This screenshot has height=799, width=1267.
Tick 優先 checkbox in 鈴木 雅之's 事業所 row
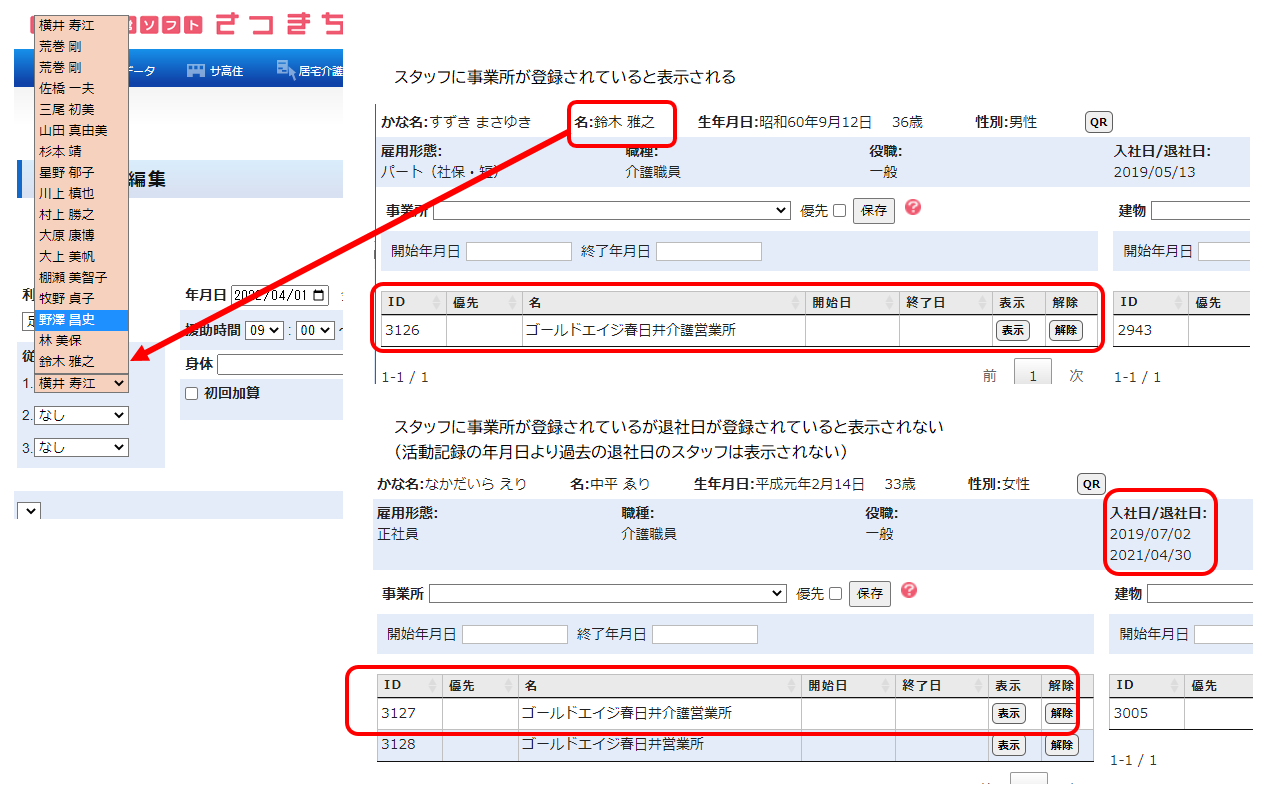(839, 211)
